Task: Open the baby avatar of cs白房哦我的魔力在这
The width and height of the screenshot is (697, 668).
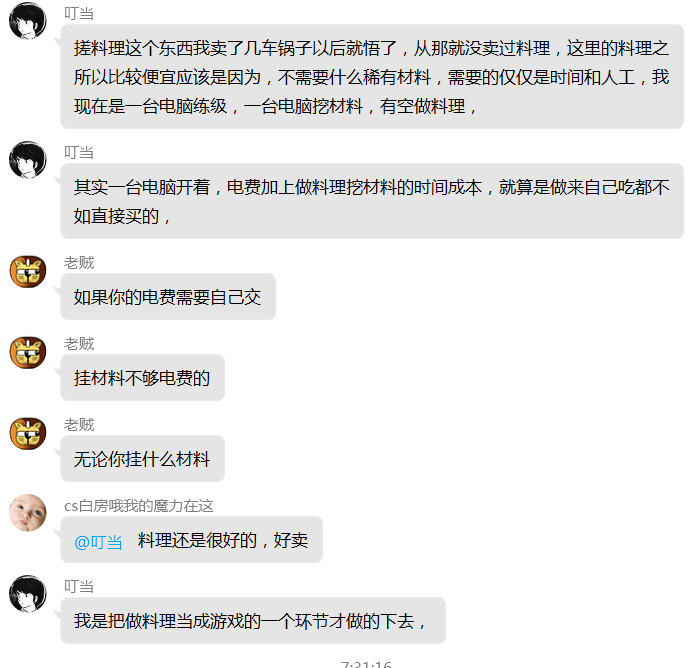Action: 28,513
